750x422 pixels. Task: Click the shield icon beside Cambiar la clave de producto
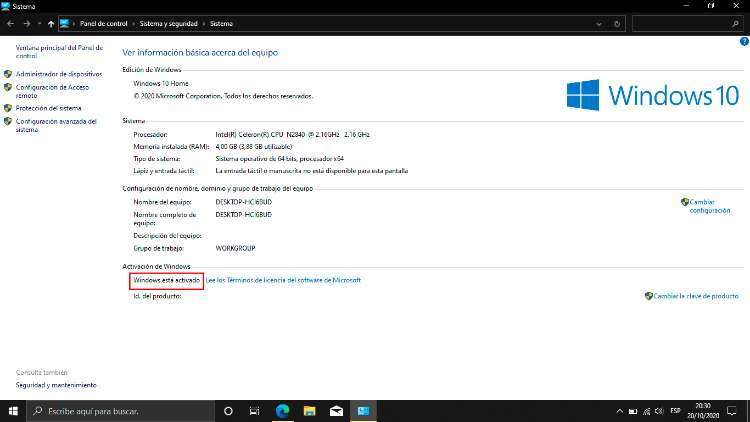[x=649, y=296]
